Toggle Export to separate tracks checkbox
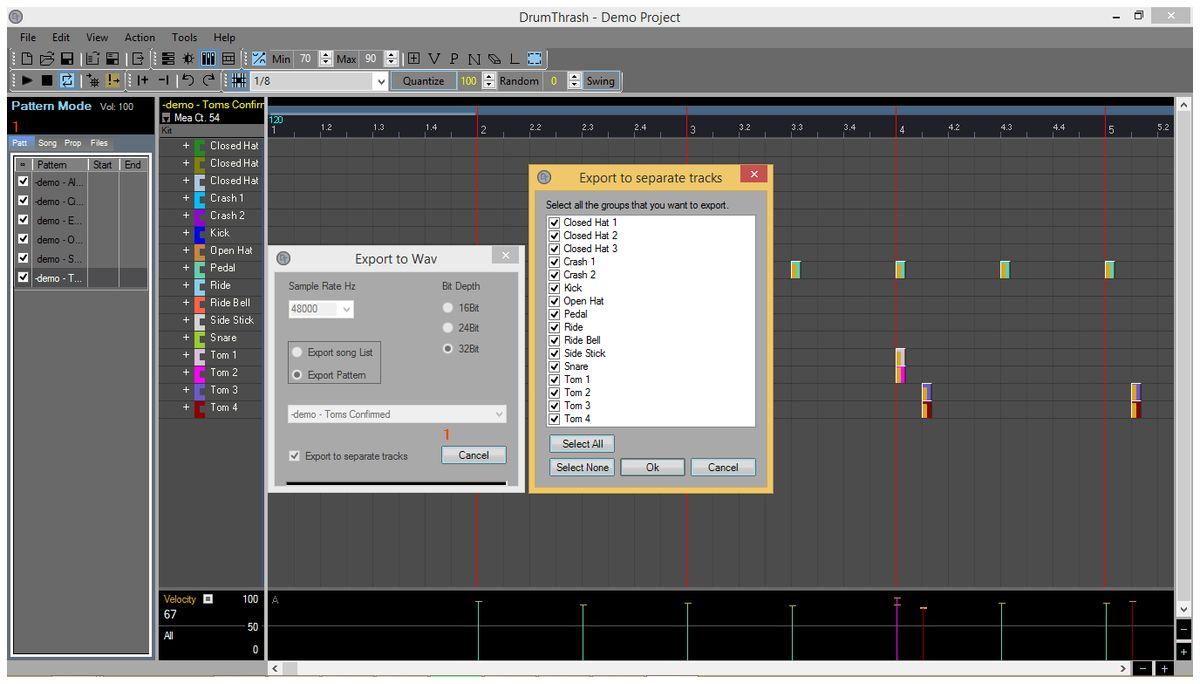 click(x=294, y=455)
